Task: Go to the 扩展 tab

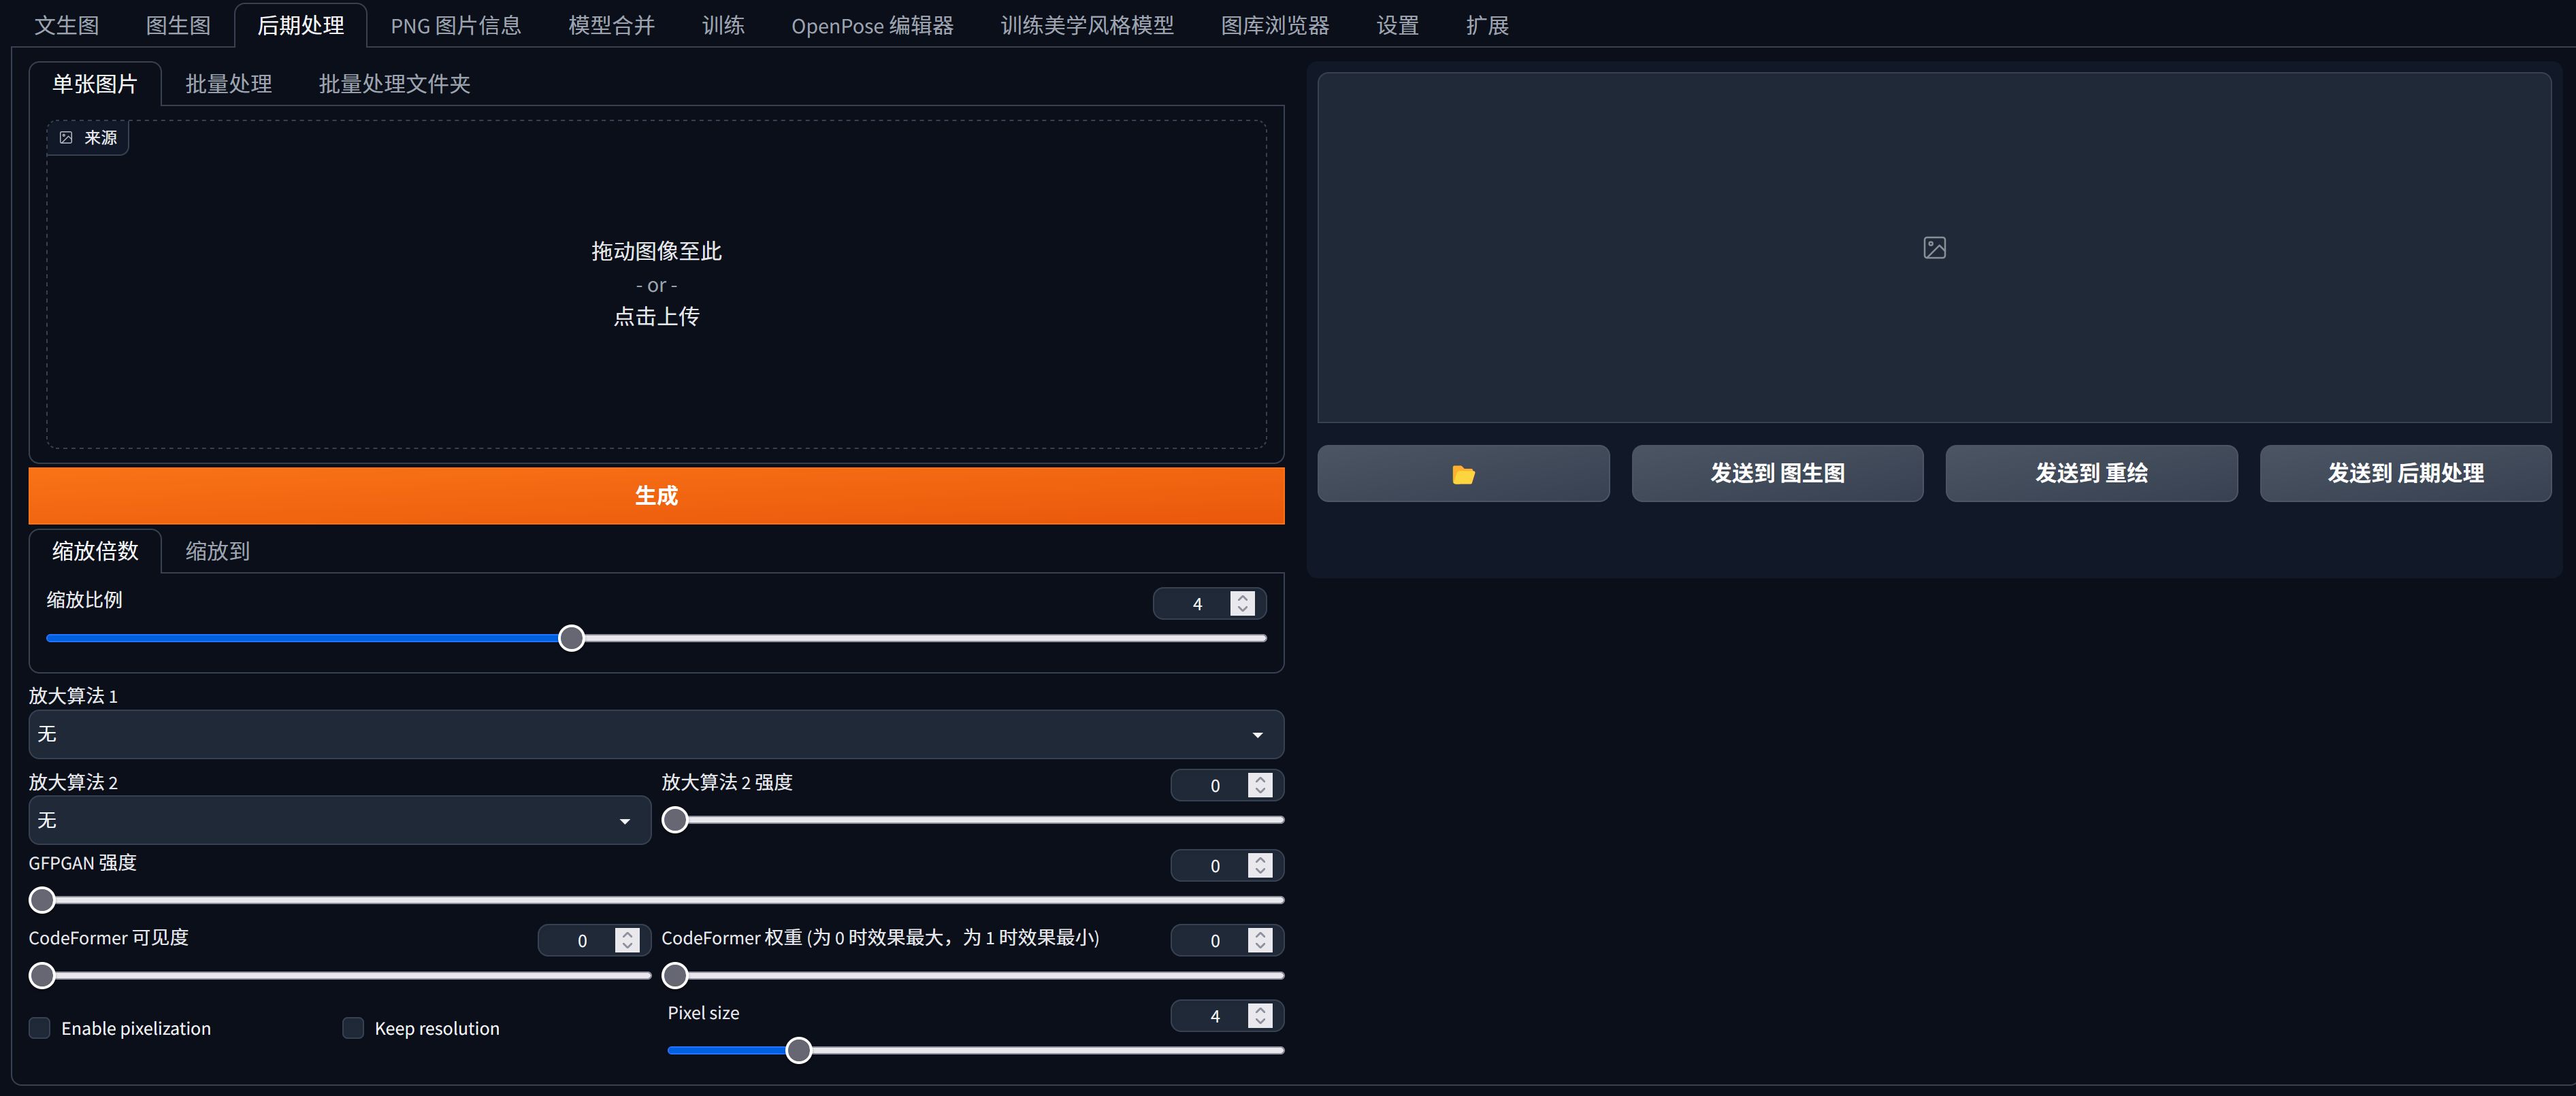Action: coord(1487,25)
